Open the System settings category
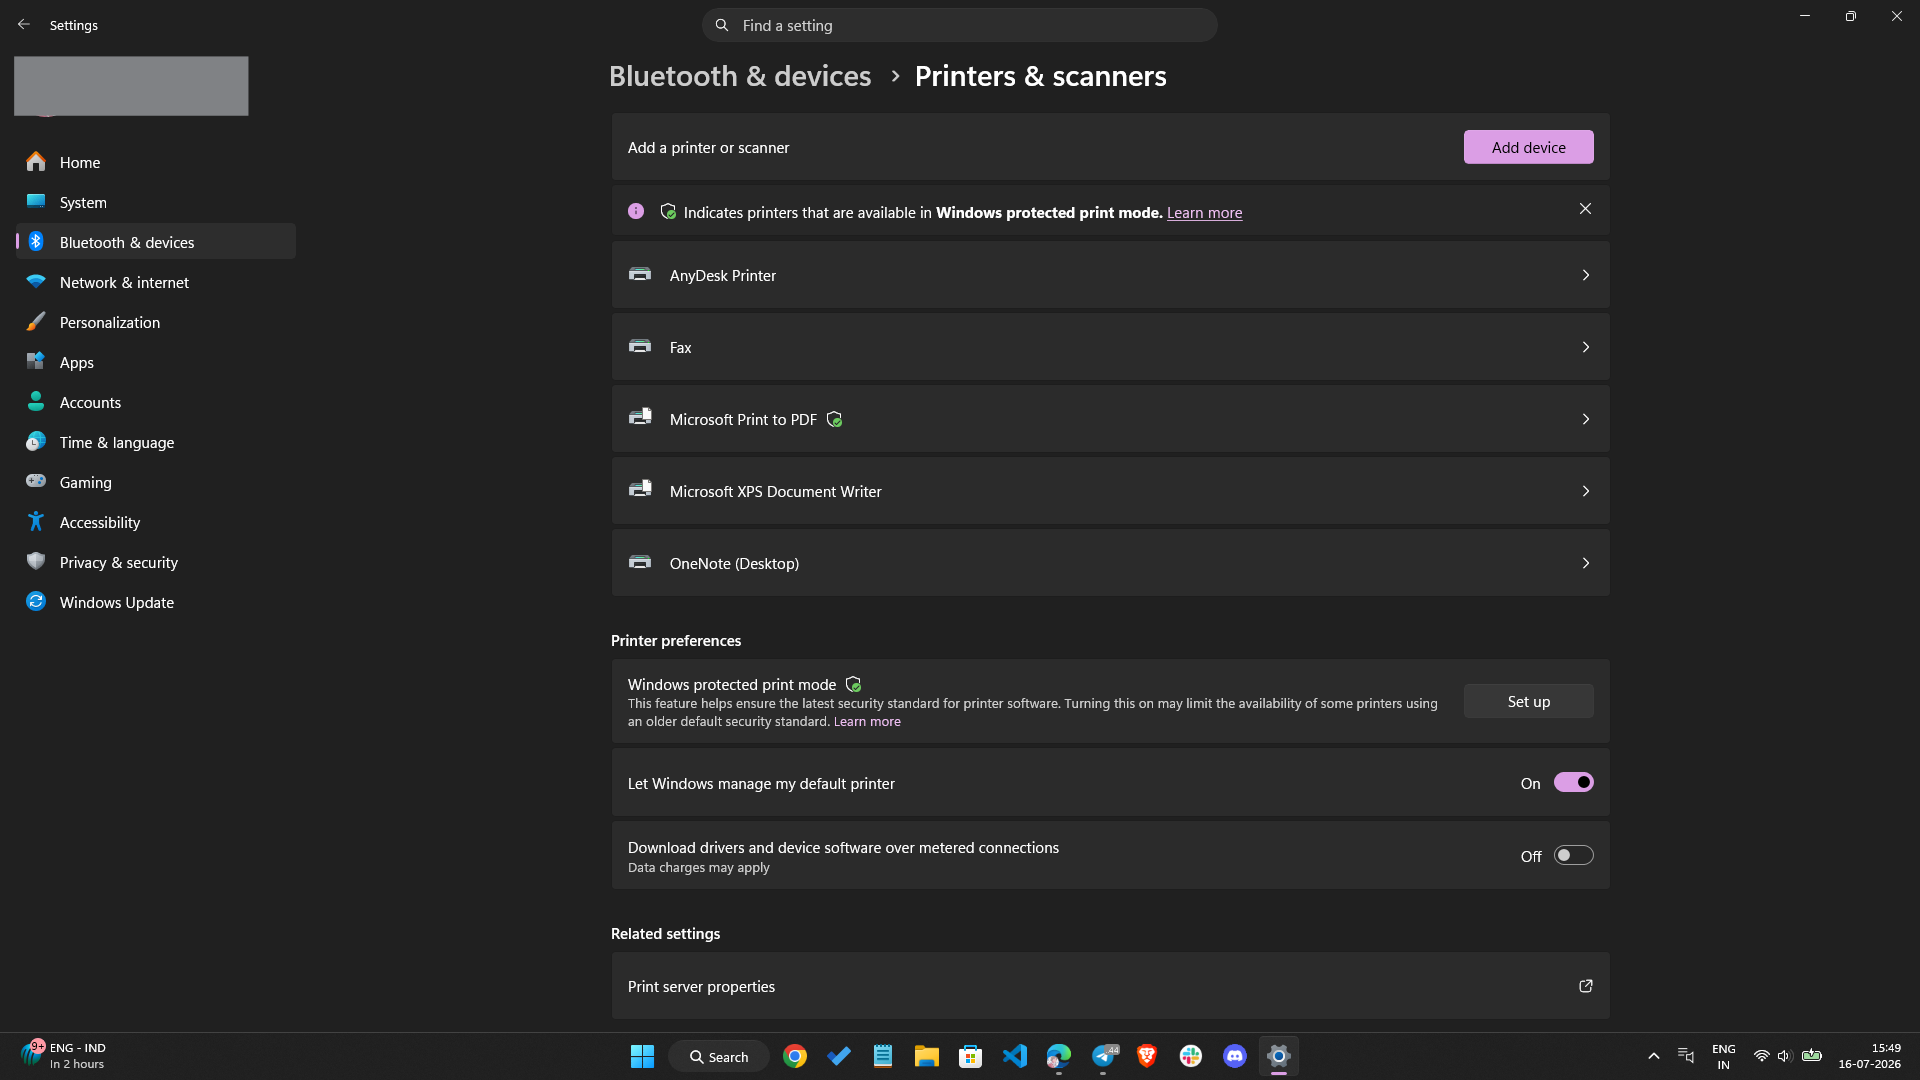Viewport: 1920px width, 1080px height. [156, 202]
